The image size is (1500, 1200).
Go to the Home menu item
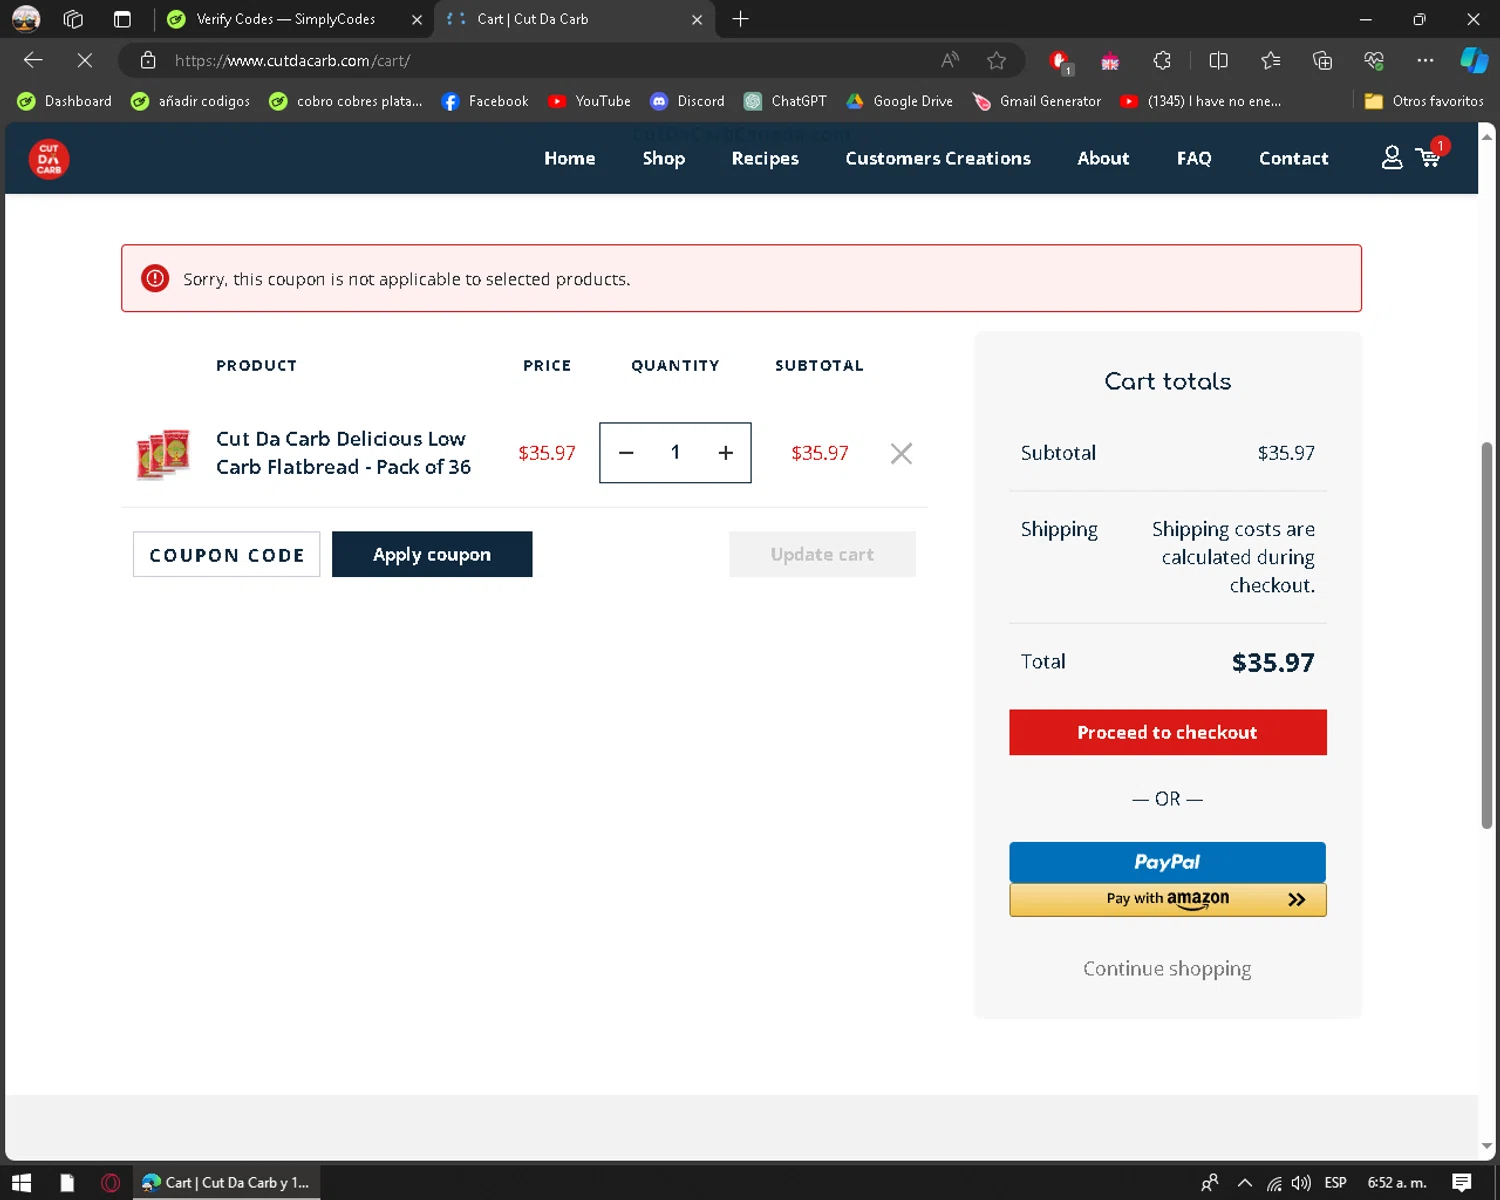(570, 158)
